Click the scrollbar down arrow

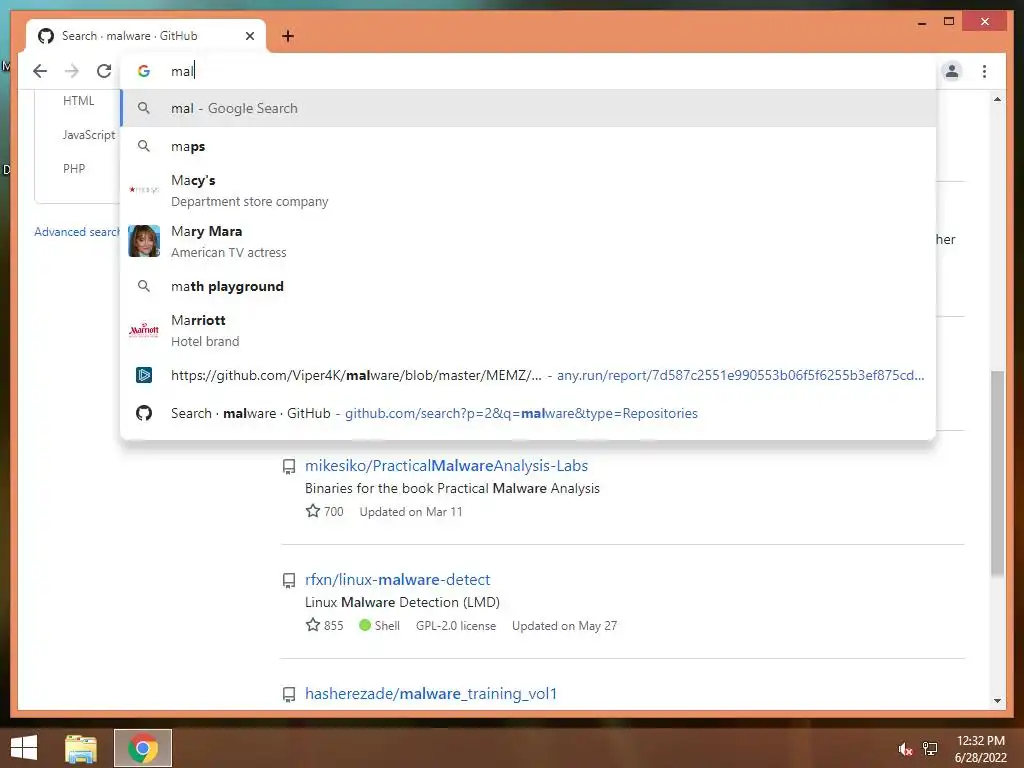pyautogui.click(x=997, y=701)
